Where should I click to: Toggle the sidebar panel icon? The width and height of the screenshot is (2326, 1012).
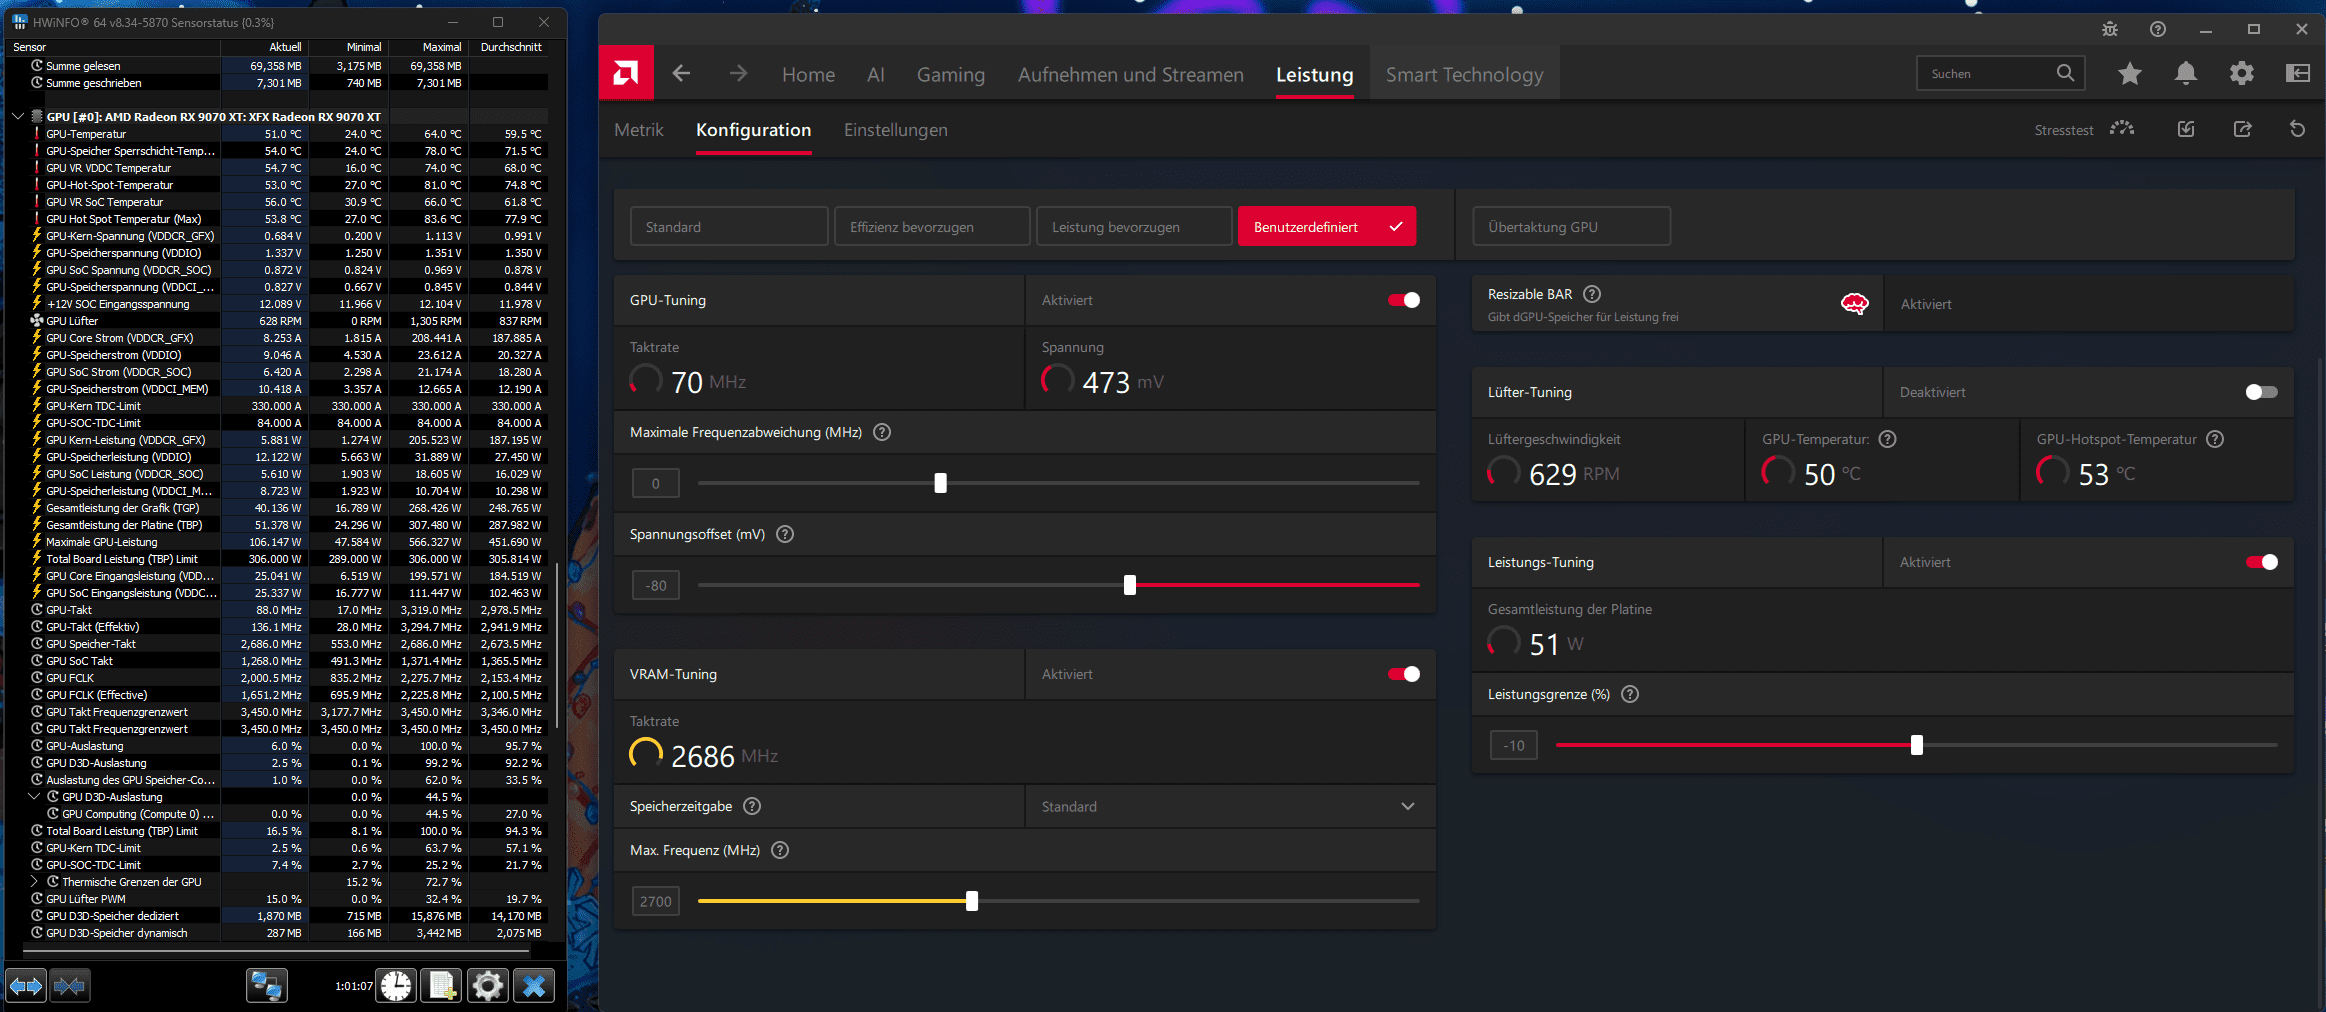point(2298,73)
